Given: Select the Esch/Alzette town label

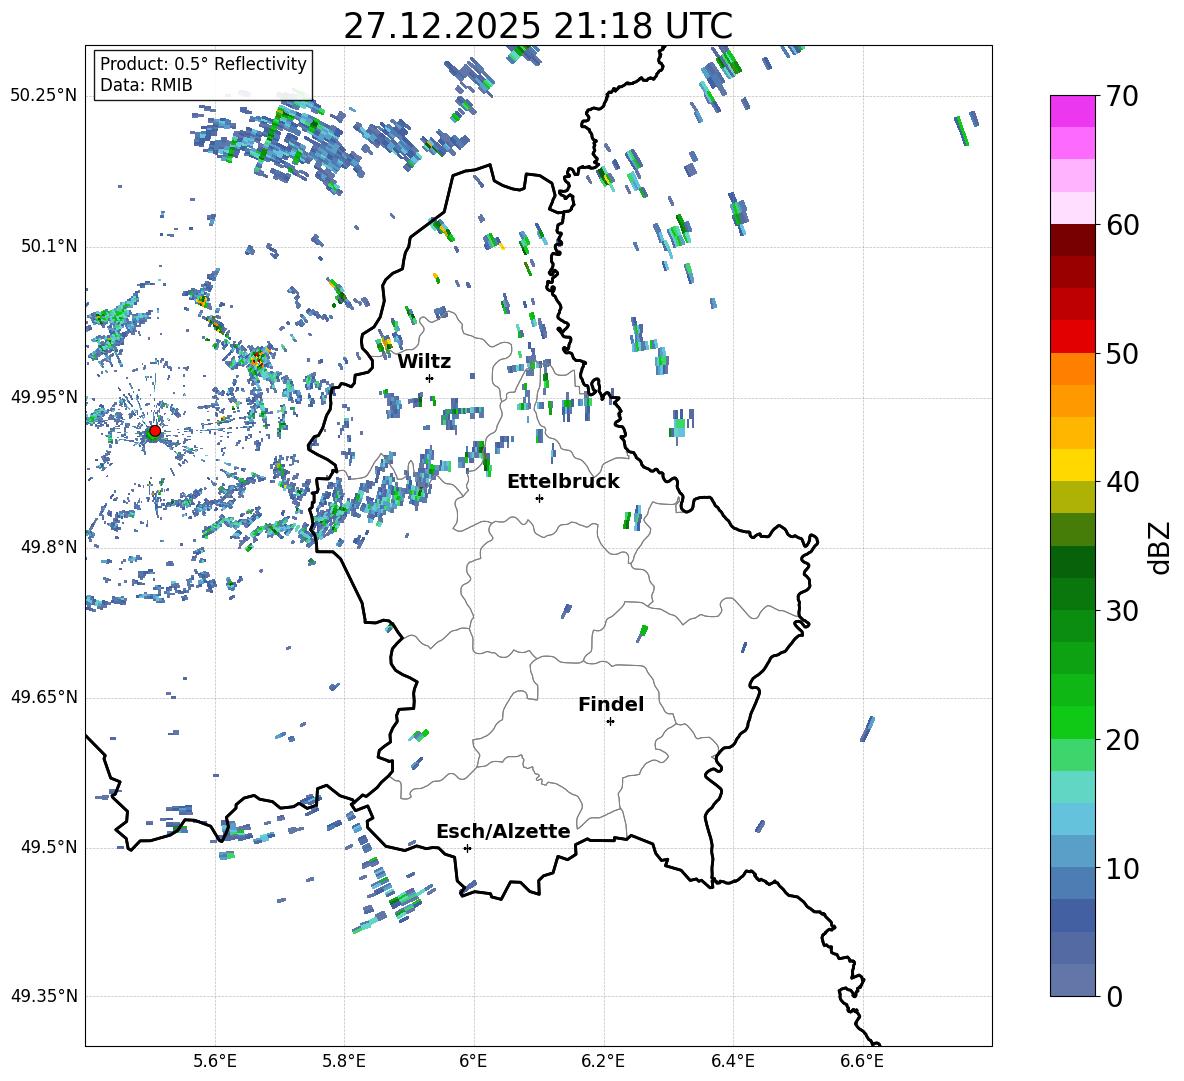Looking at the screenshot, I should [503, 831].
